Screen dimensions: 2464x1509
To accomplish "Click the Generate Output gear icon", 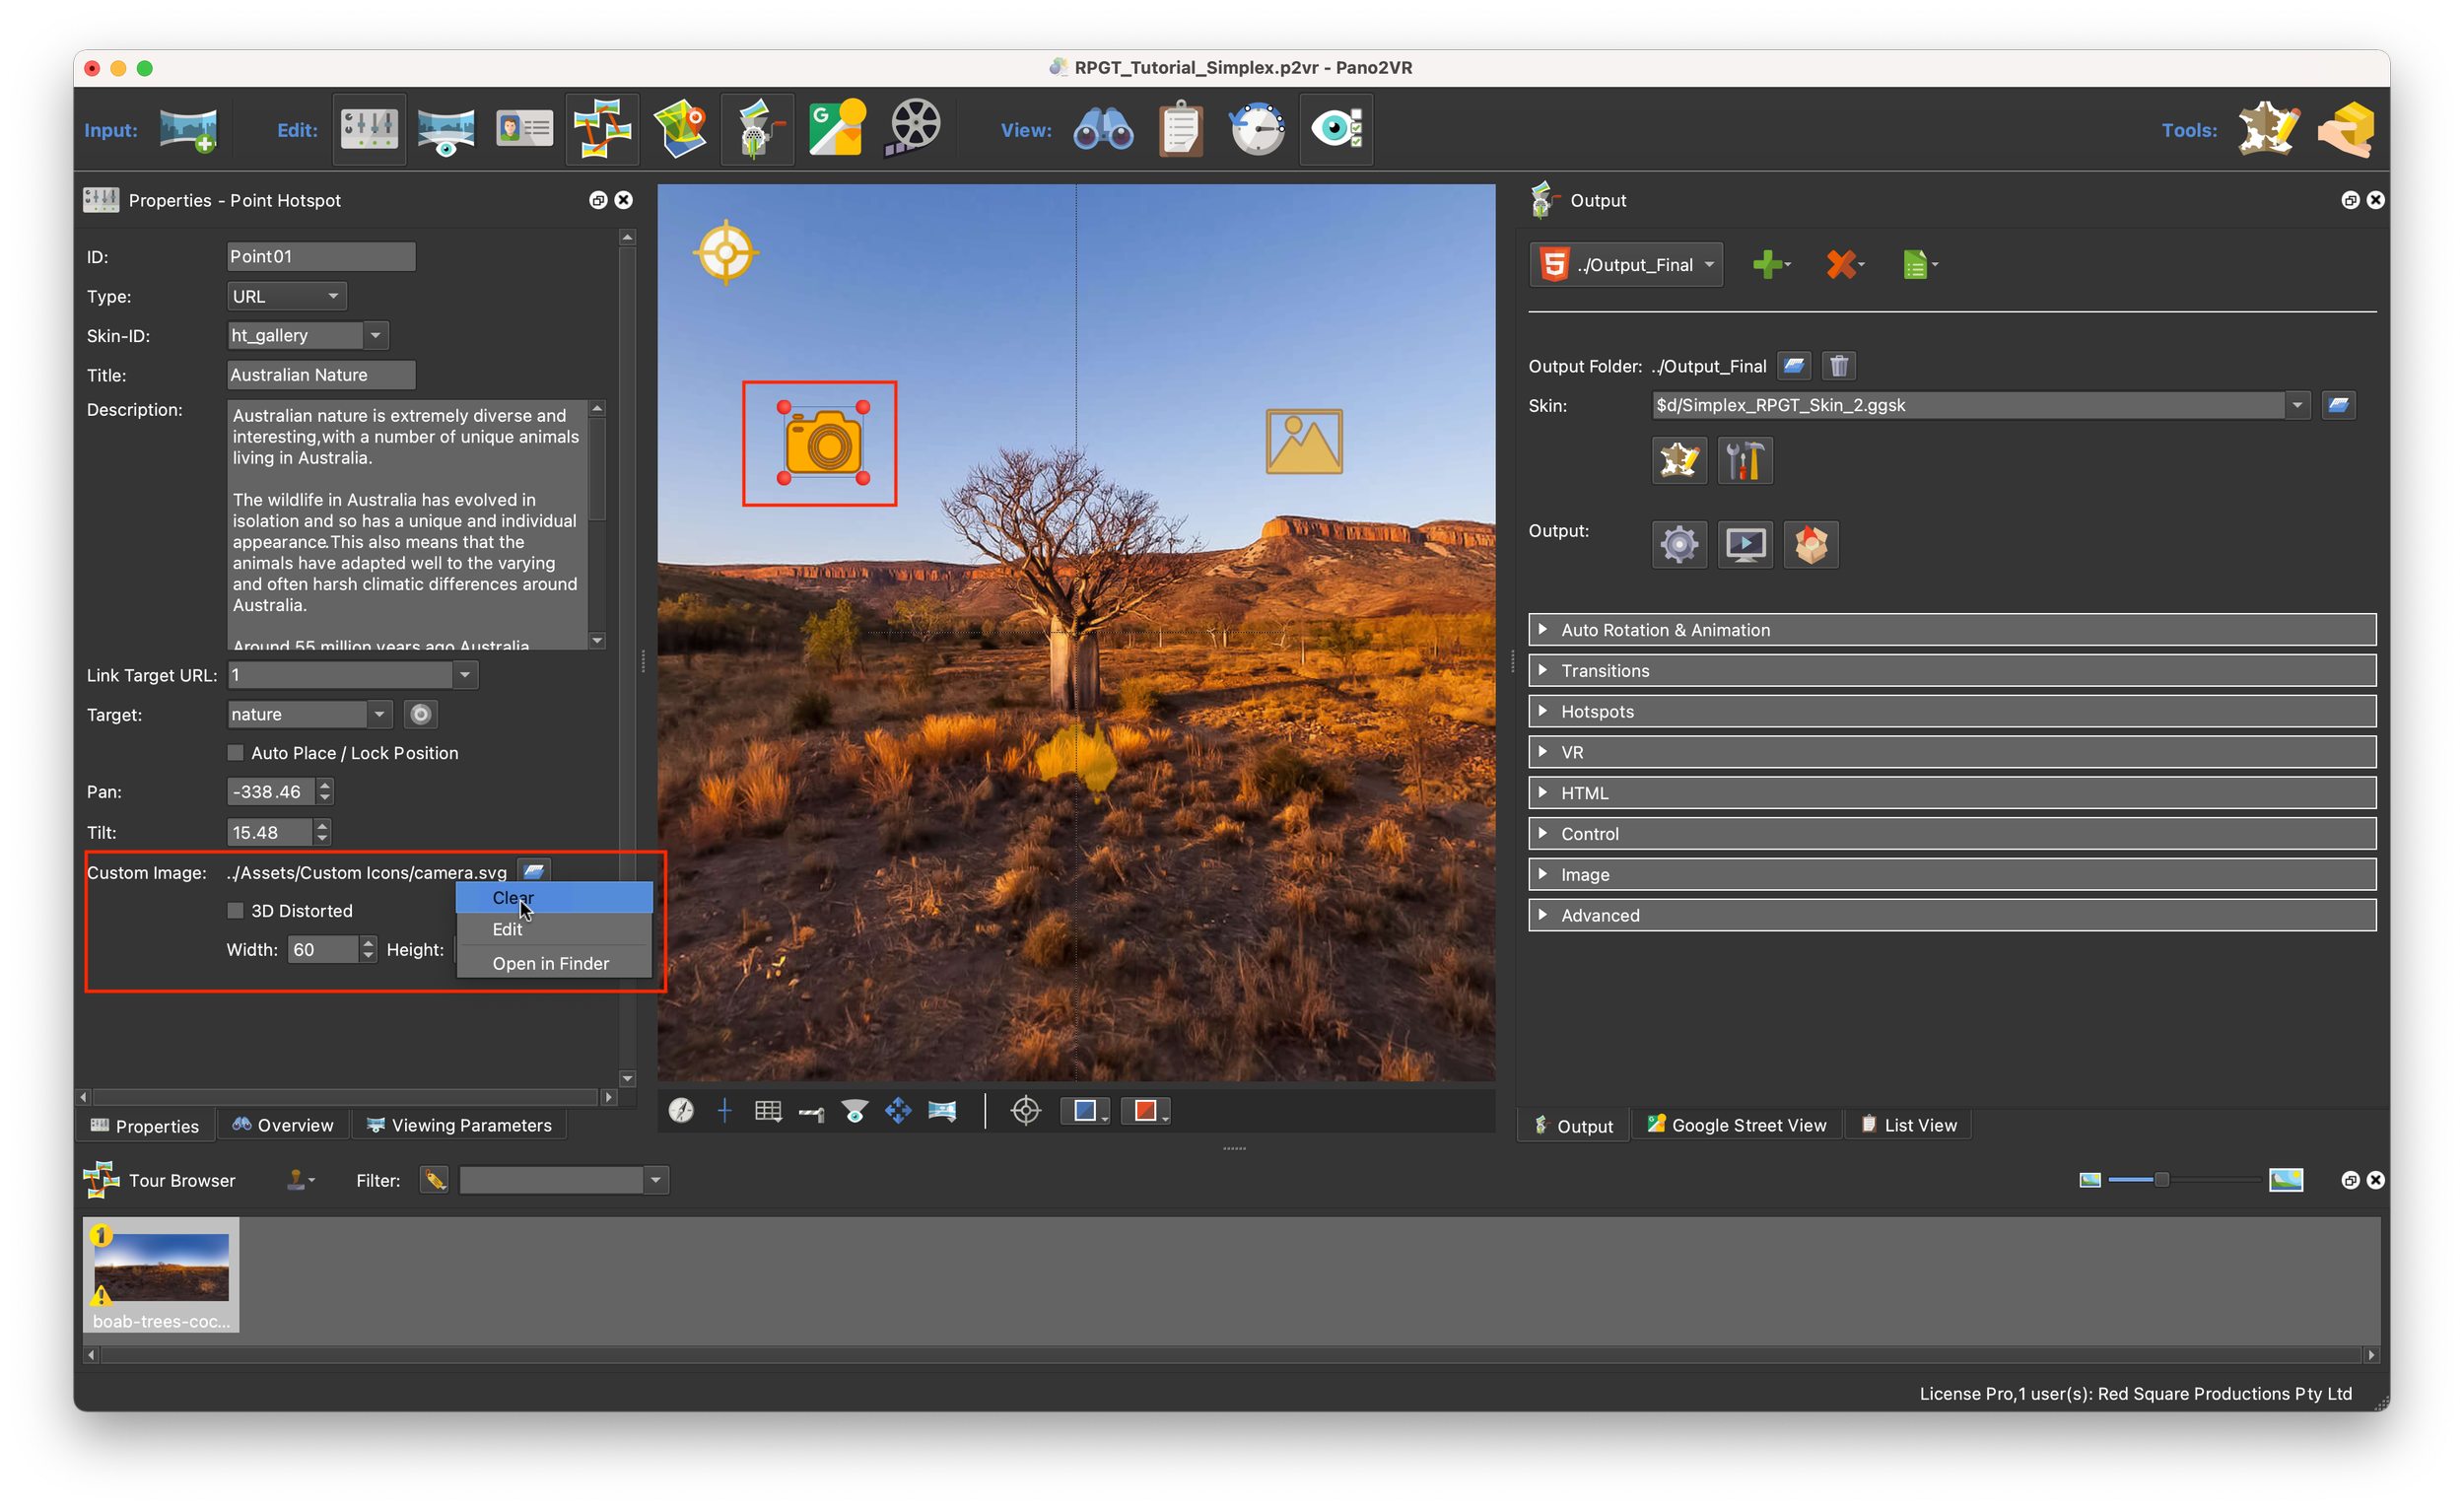I will (1679, 545).
